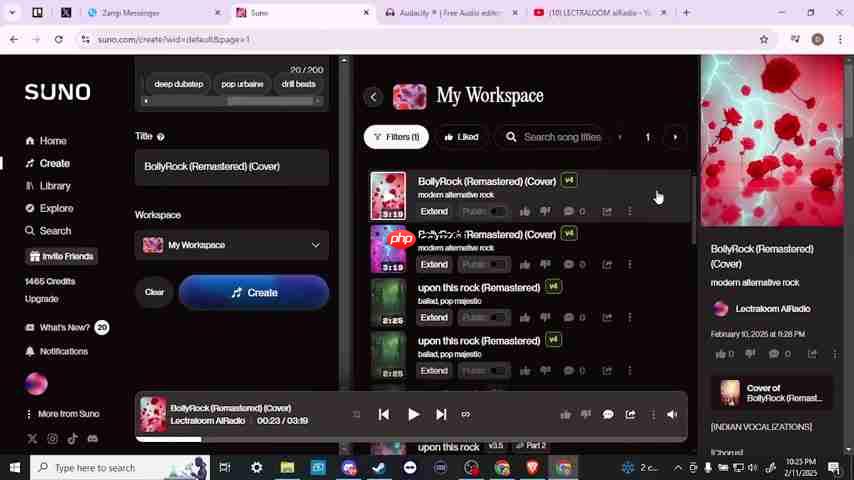Share the second BollyRock Cover song
The image size is (854, 480).
[x=607, y=265]
